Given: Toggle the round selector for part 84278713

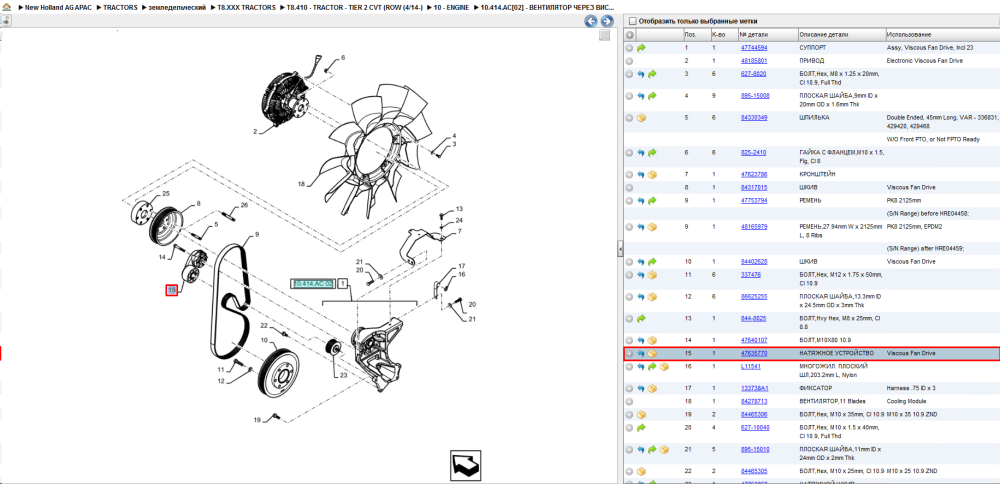Looking at the screenshot, I should pyautogui.click(x=630, y=402).
